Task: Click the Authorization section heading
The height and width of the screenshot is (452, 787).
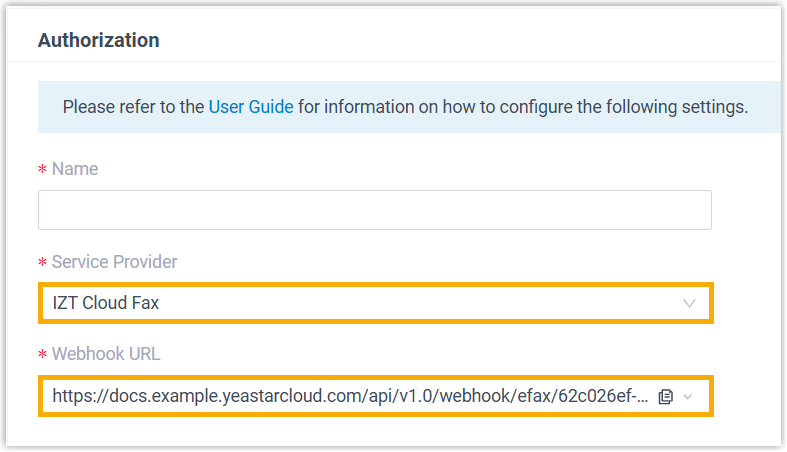Action: pyautogui.click(x=98, y=41)
